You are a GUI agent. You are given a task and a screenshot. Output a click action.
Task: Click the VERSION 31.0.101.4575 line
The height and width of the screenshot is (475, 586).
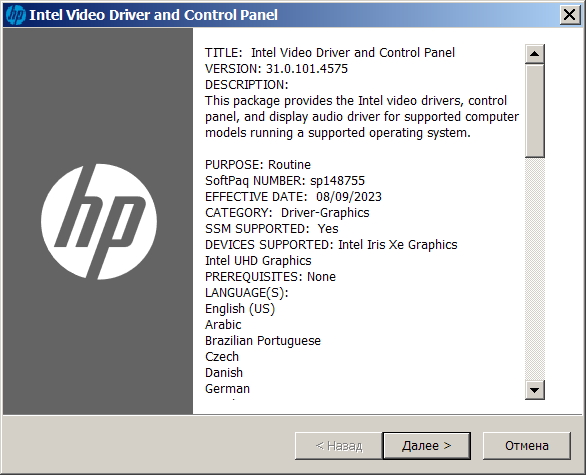pos(276,69)
